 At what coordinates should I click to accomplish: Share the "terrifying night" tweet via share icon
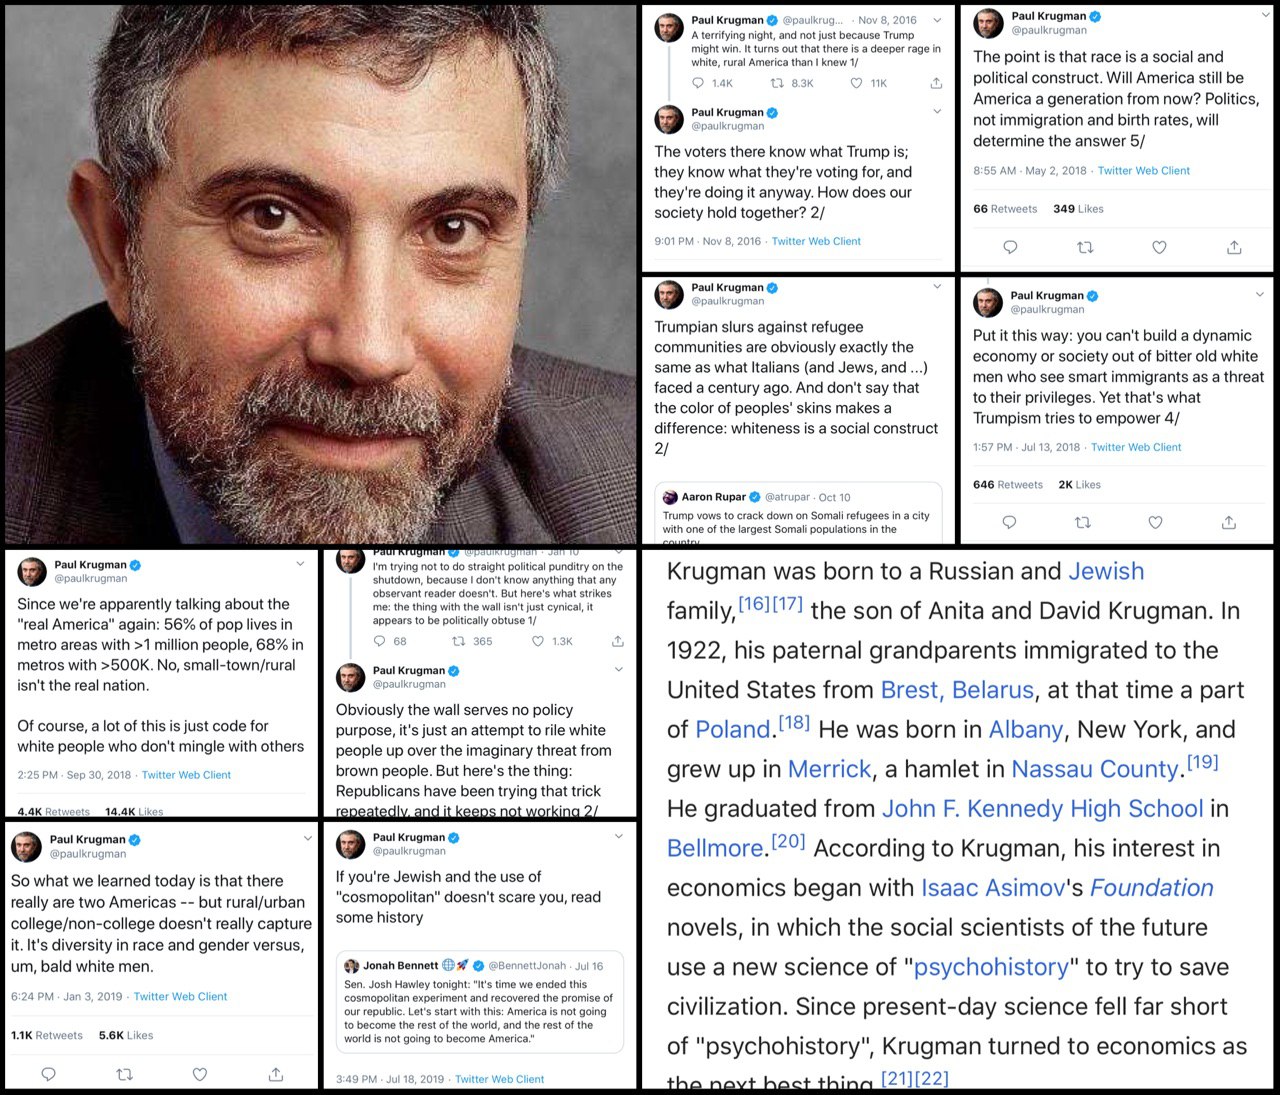[936, 83]
